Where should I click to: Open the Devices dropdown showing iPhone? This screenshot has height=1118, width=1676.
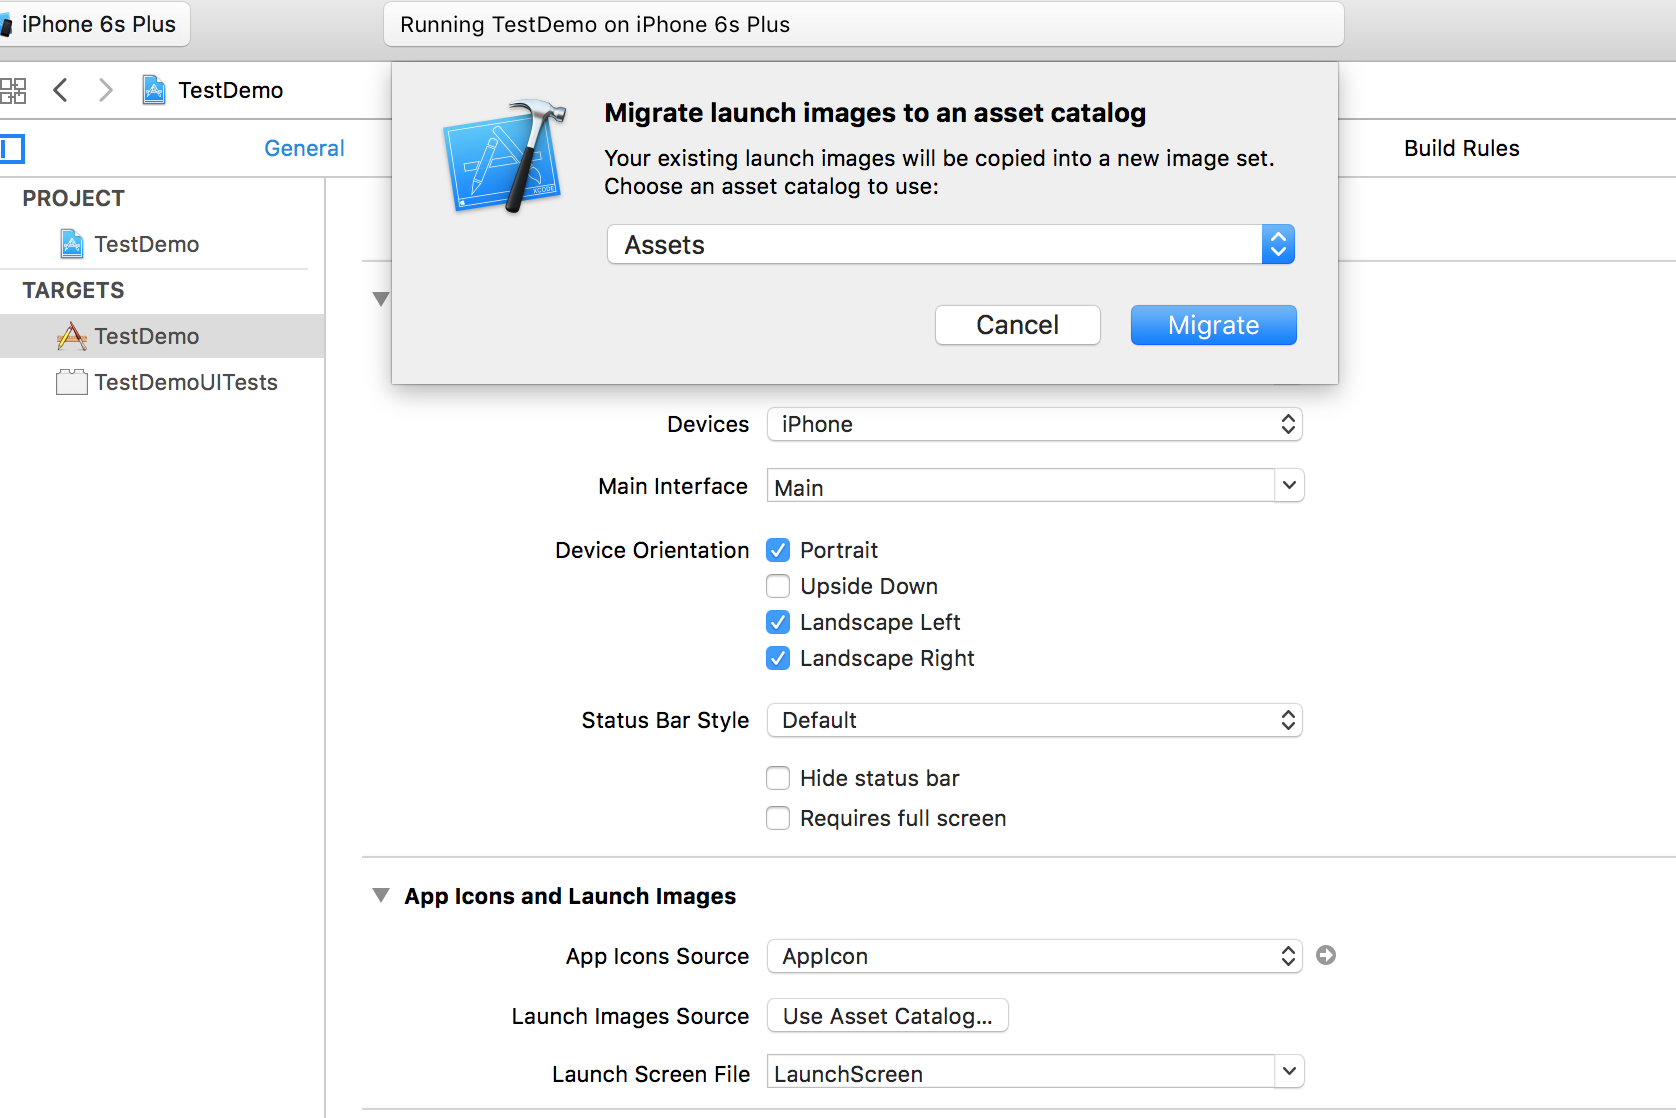pyautogui.click(x=1035, y=424)
